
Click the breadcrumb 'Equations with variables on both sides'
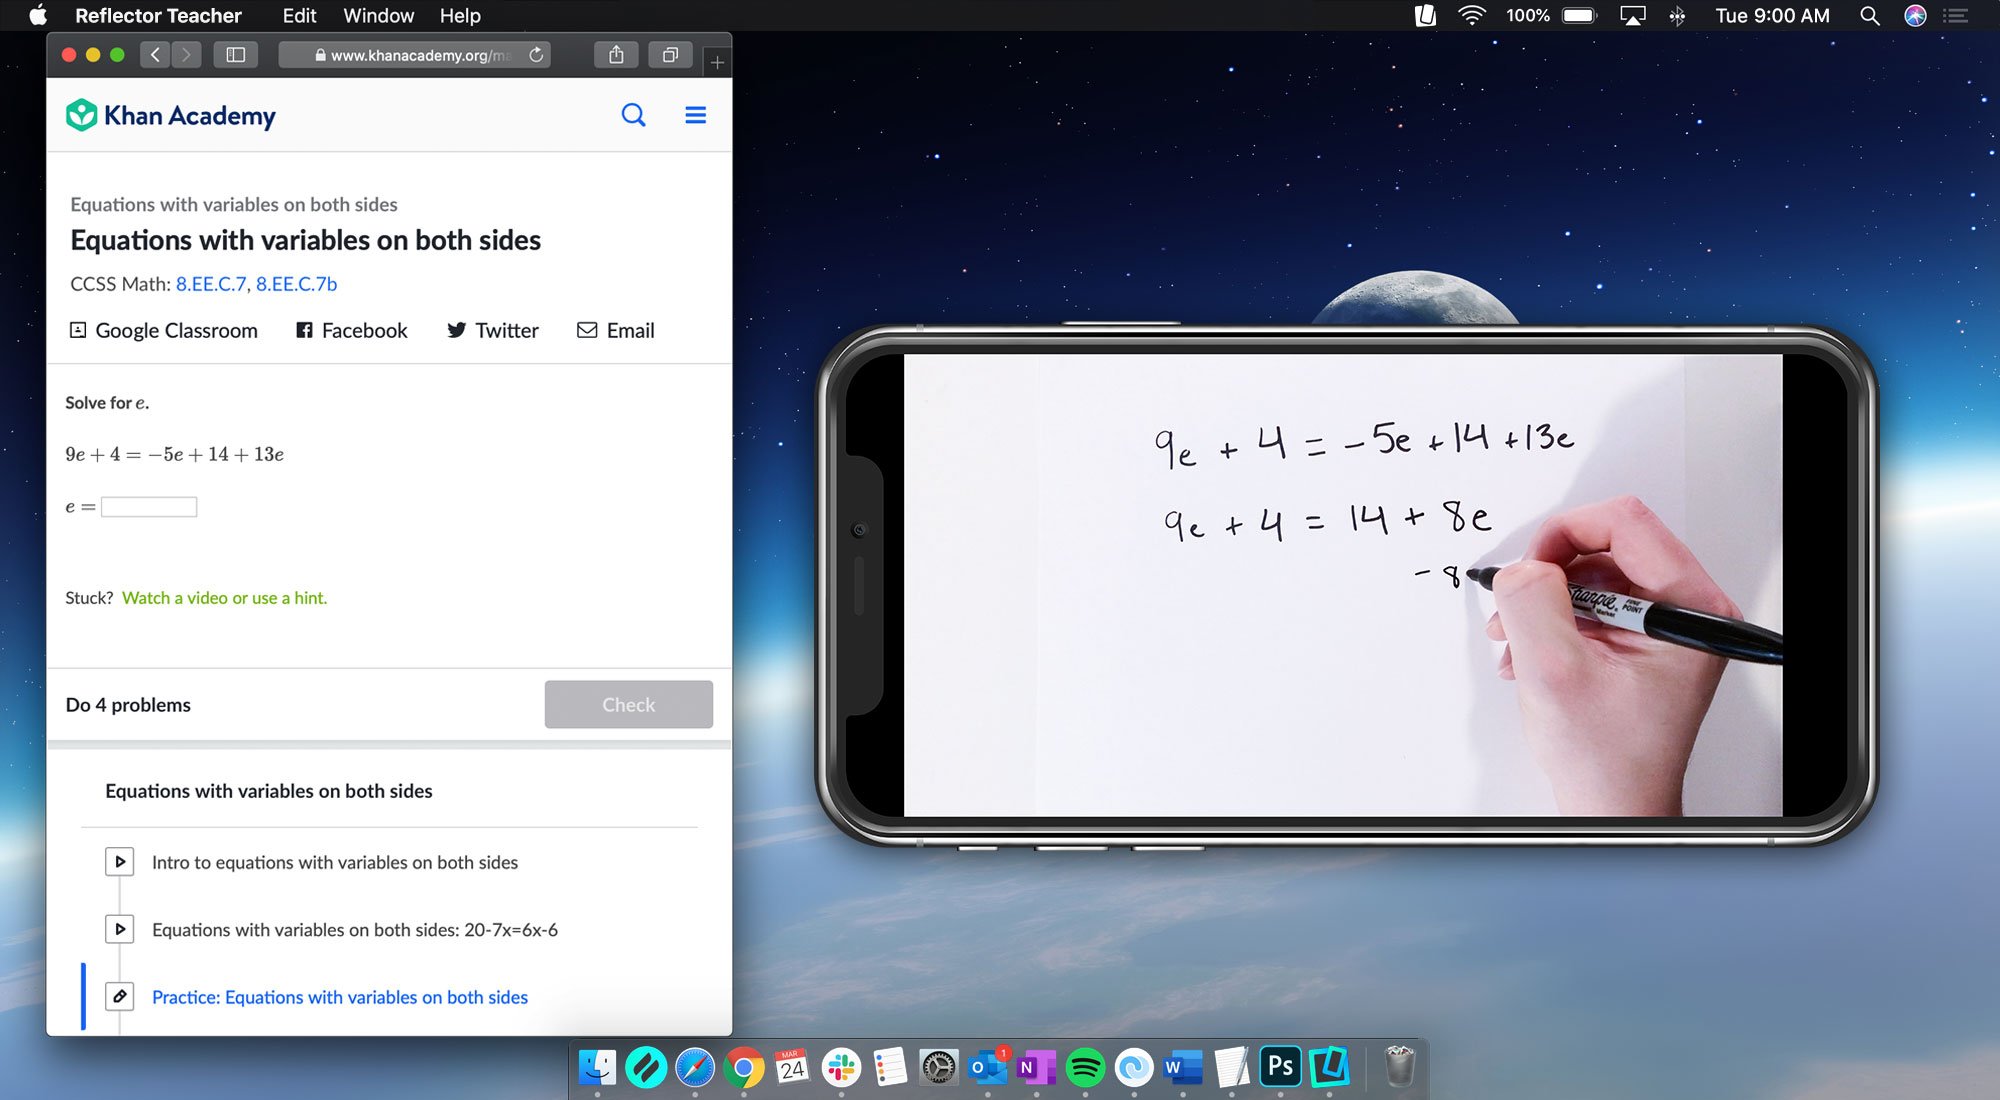coord(234,204)
